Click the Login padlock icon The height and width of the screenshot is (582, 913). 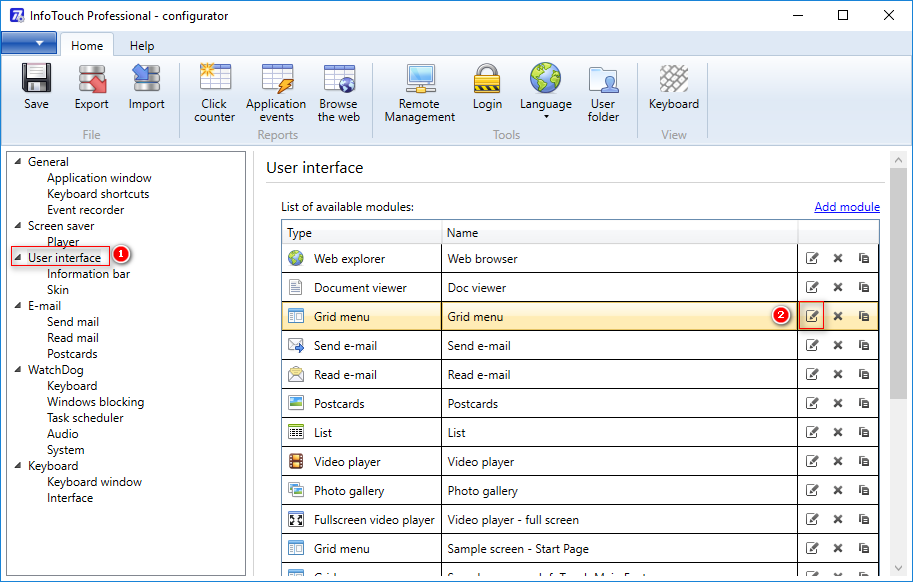(x=487, y=88)
